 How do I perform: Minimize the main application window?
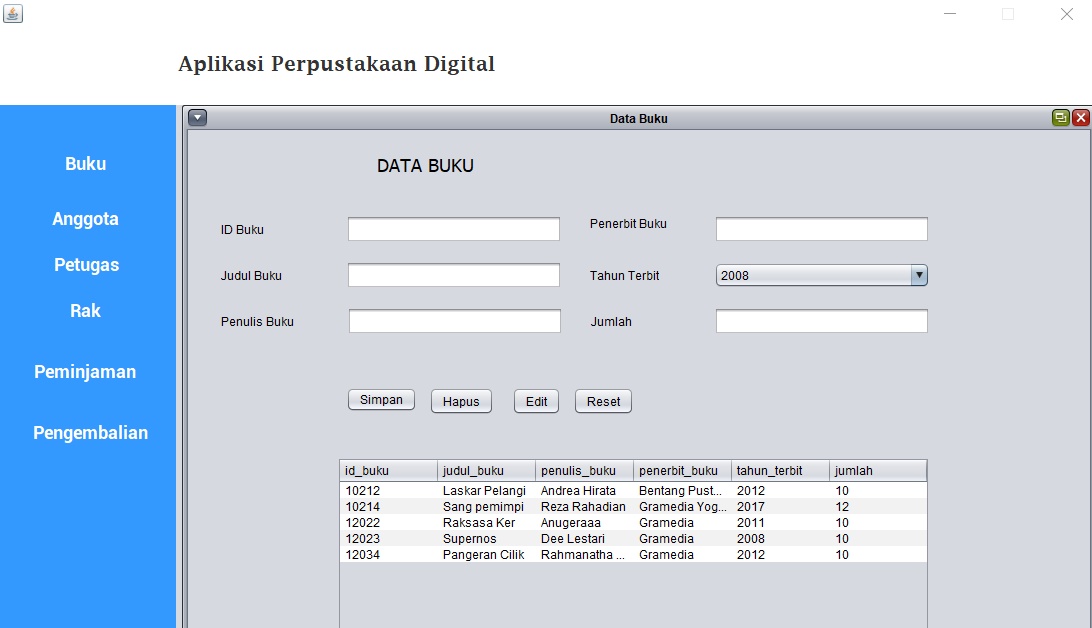[x=949, y=13]
